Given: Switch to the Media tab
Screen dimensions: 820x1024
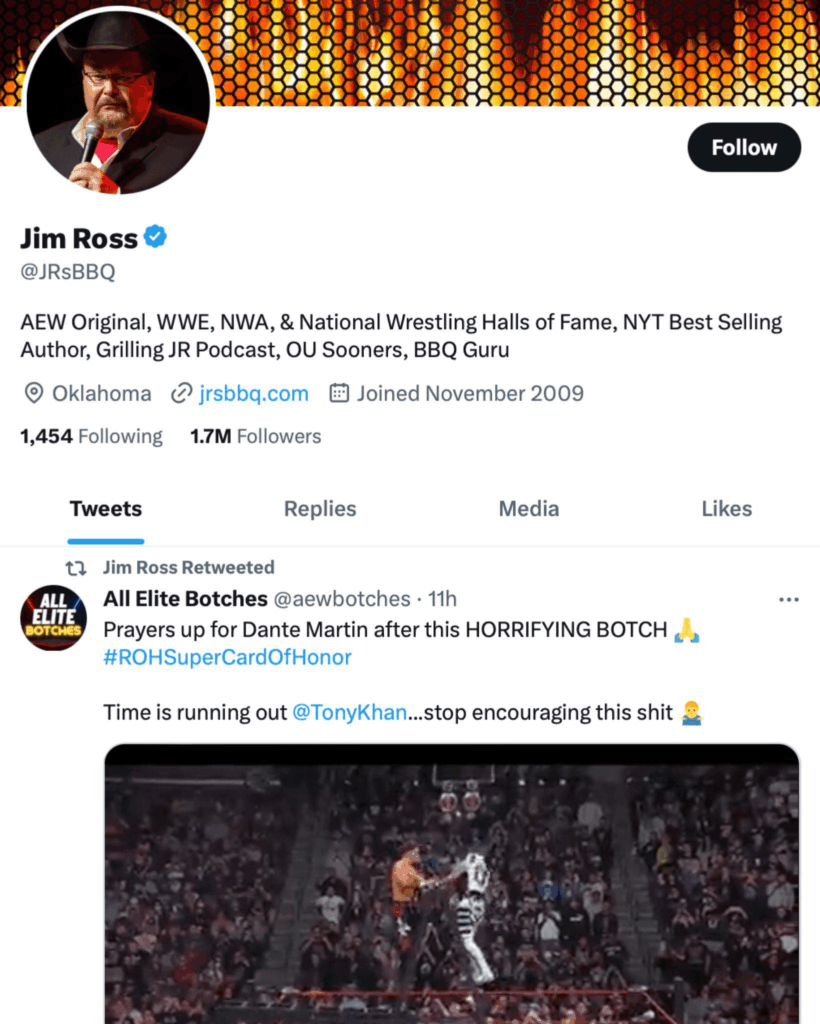Looking at the screenshot, I should pyautogui.click(x=528, y=508).
